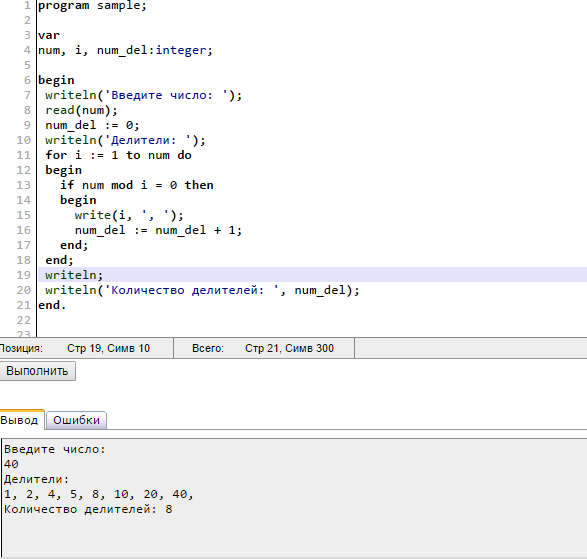The width and height of the screenshot is (587, 559).
Task: Switch to the Ошибки tab
Action: coord(76,420)
